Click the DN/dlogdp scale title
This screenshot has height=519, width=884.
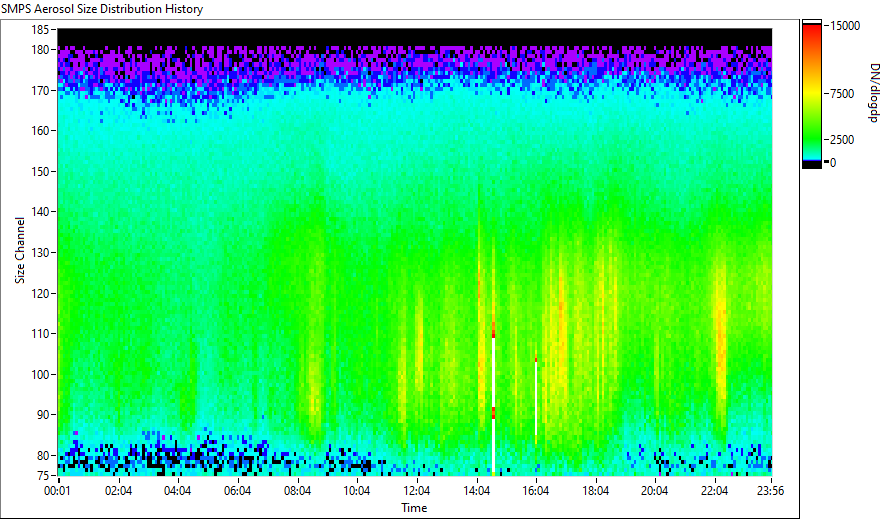874,92
